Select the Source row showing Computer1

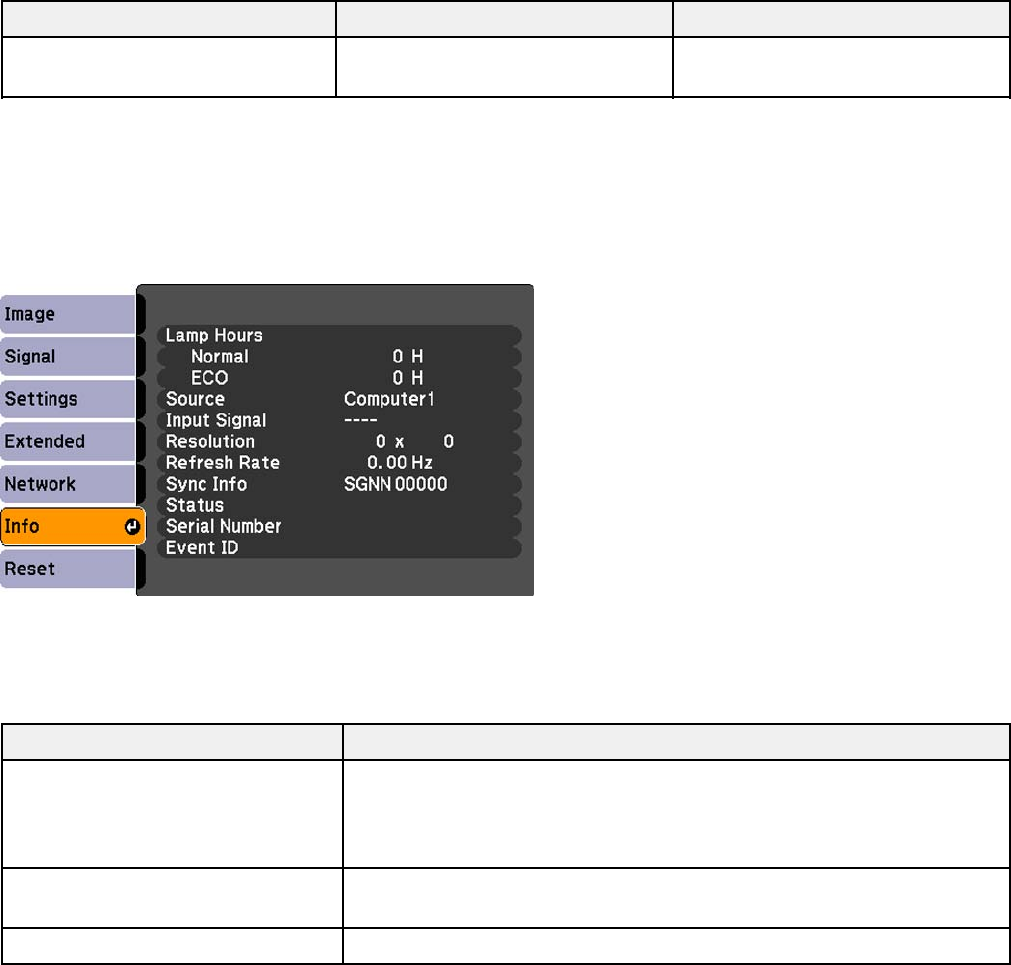(339, 399)
